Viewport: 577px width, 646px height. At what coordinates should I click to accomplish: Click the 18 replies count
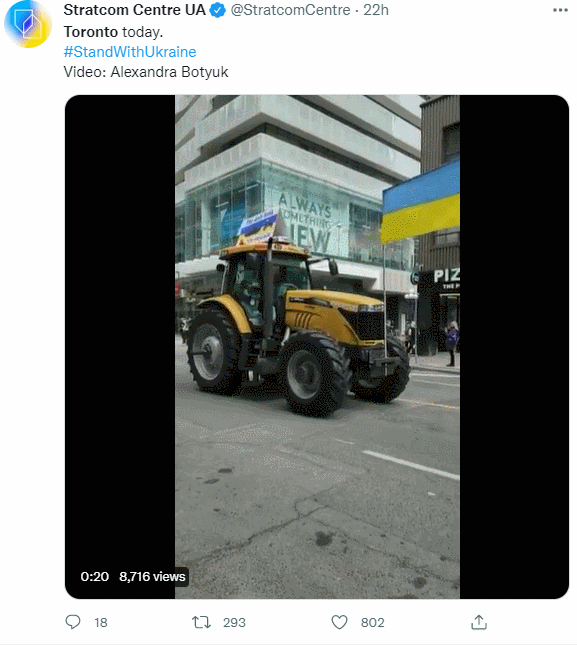101,622
